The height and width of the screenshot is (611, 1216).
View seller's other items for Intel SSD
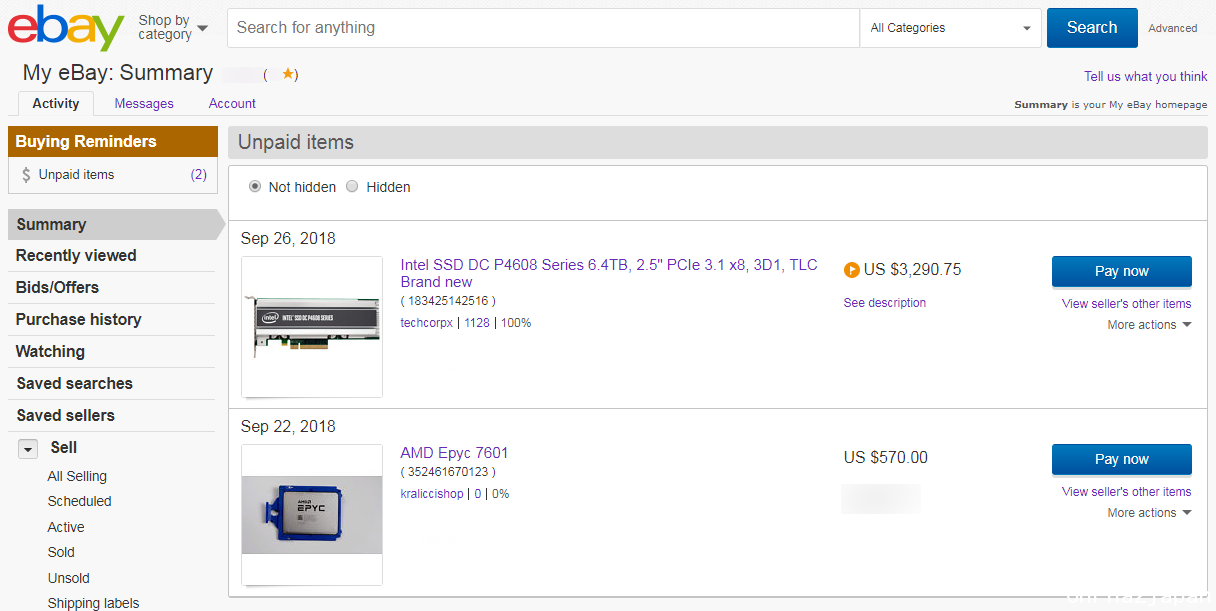coord(1126,304)
